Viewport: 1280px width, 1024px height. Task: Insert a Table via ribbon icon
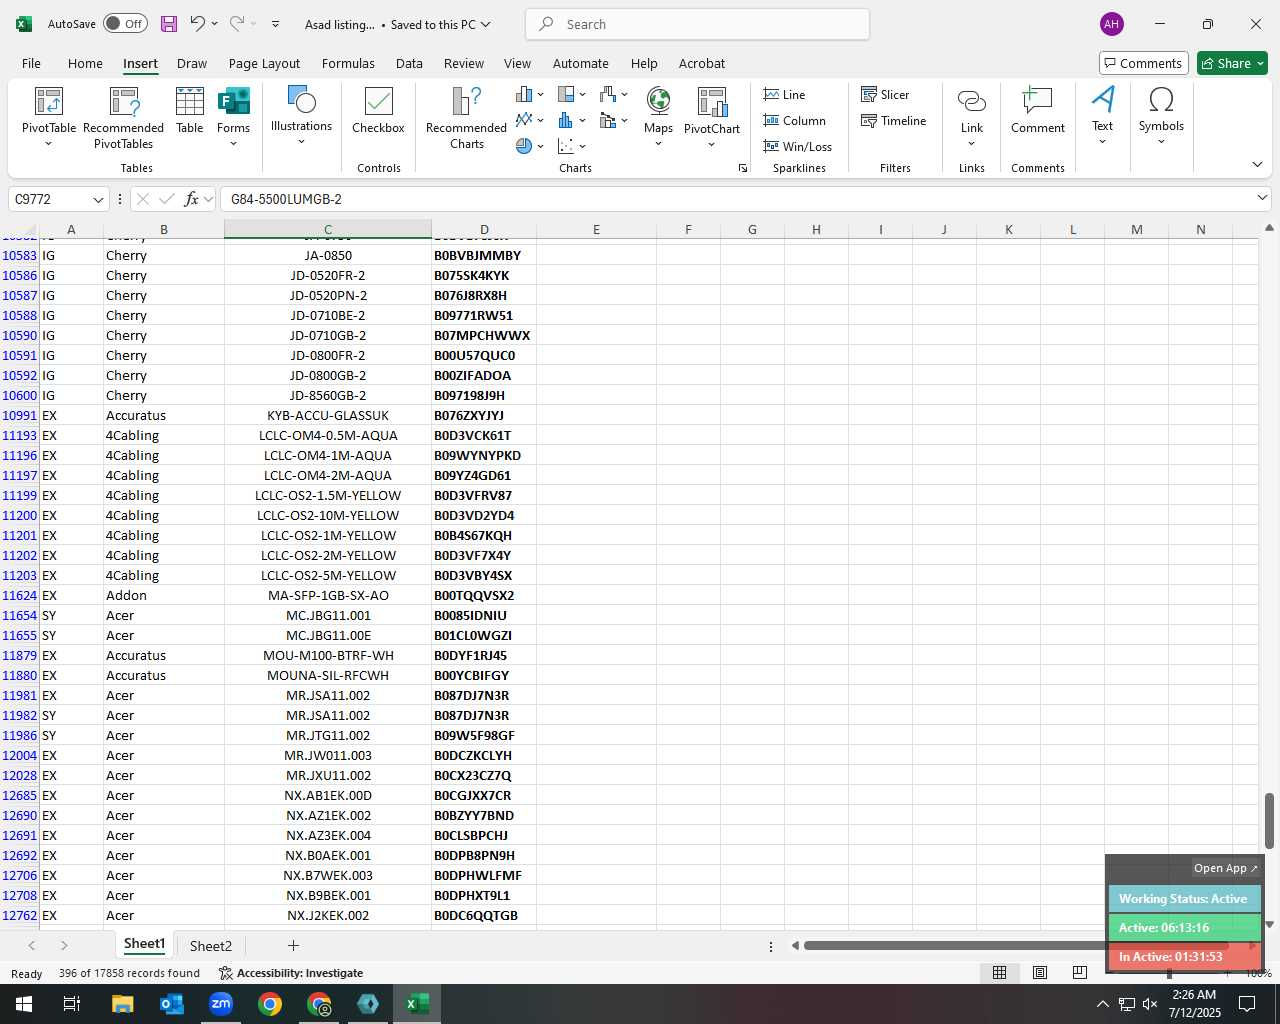pos(190,110)
